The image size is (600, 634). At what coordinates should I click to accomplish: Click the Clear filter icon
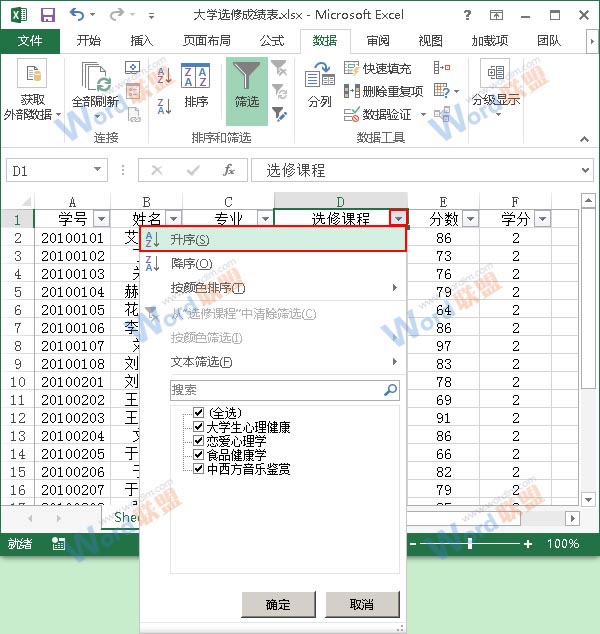[x=279, y=68]
